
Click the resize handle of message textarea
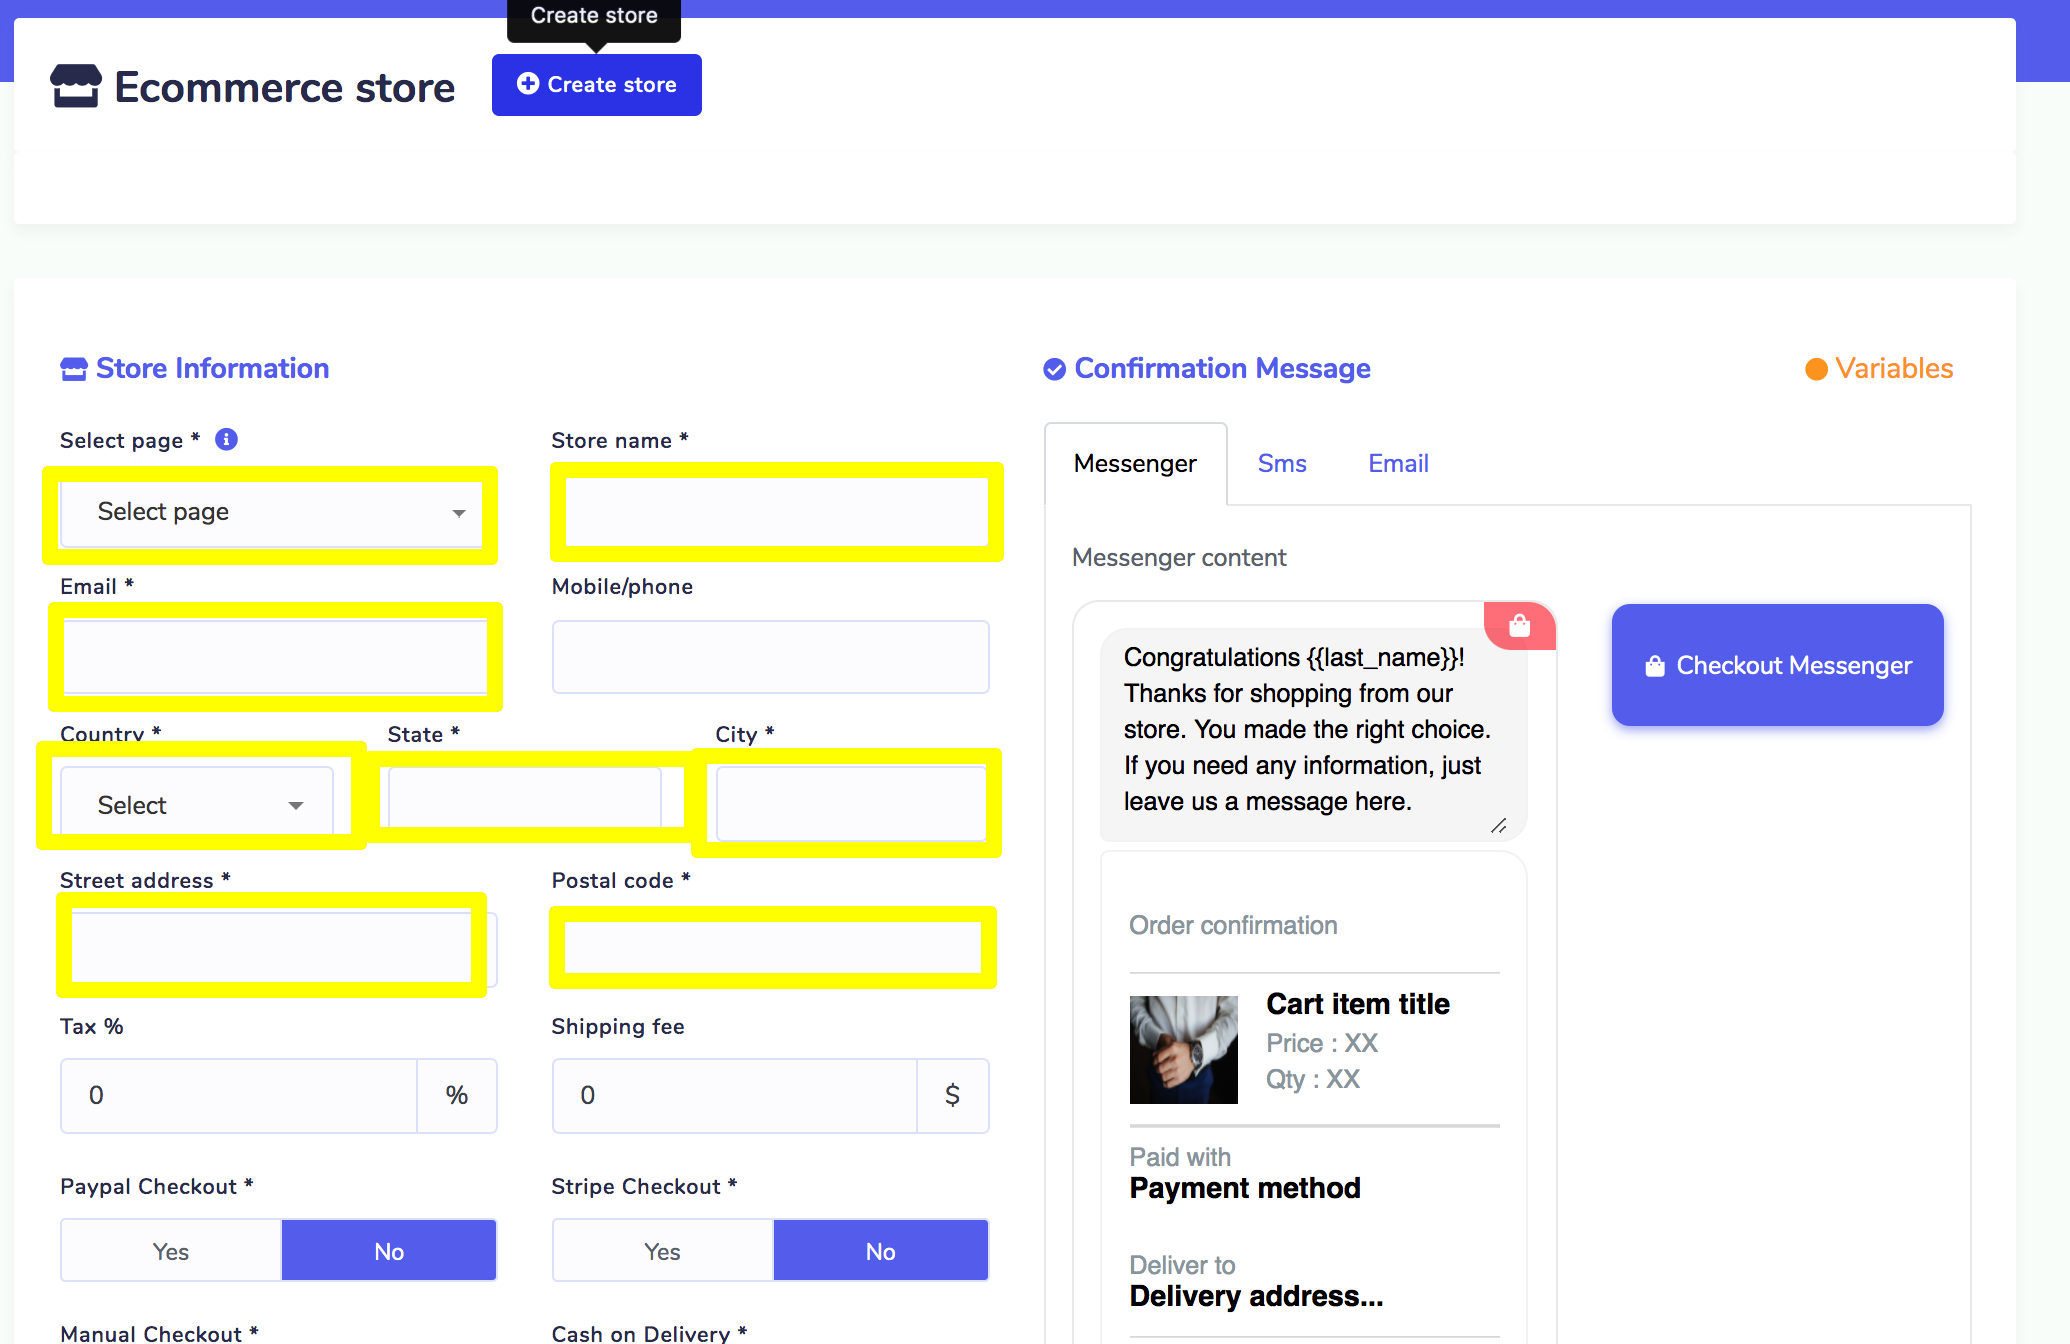pos(1498,826)
